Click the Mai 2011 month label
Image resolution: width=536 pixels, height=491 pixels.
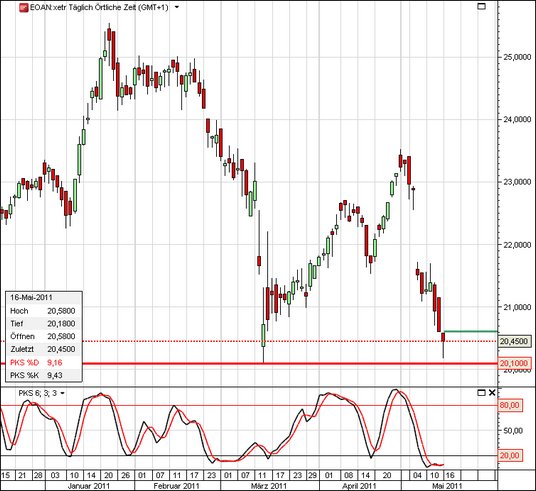tap(447, 486)
